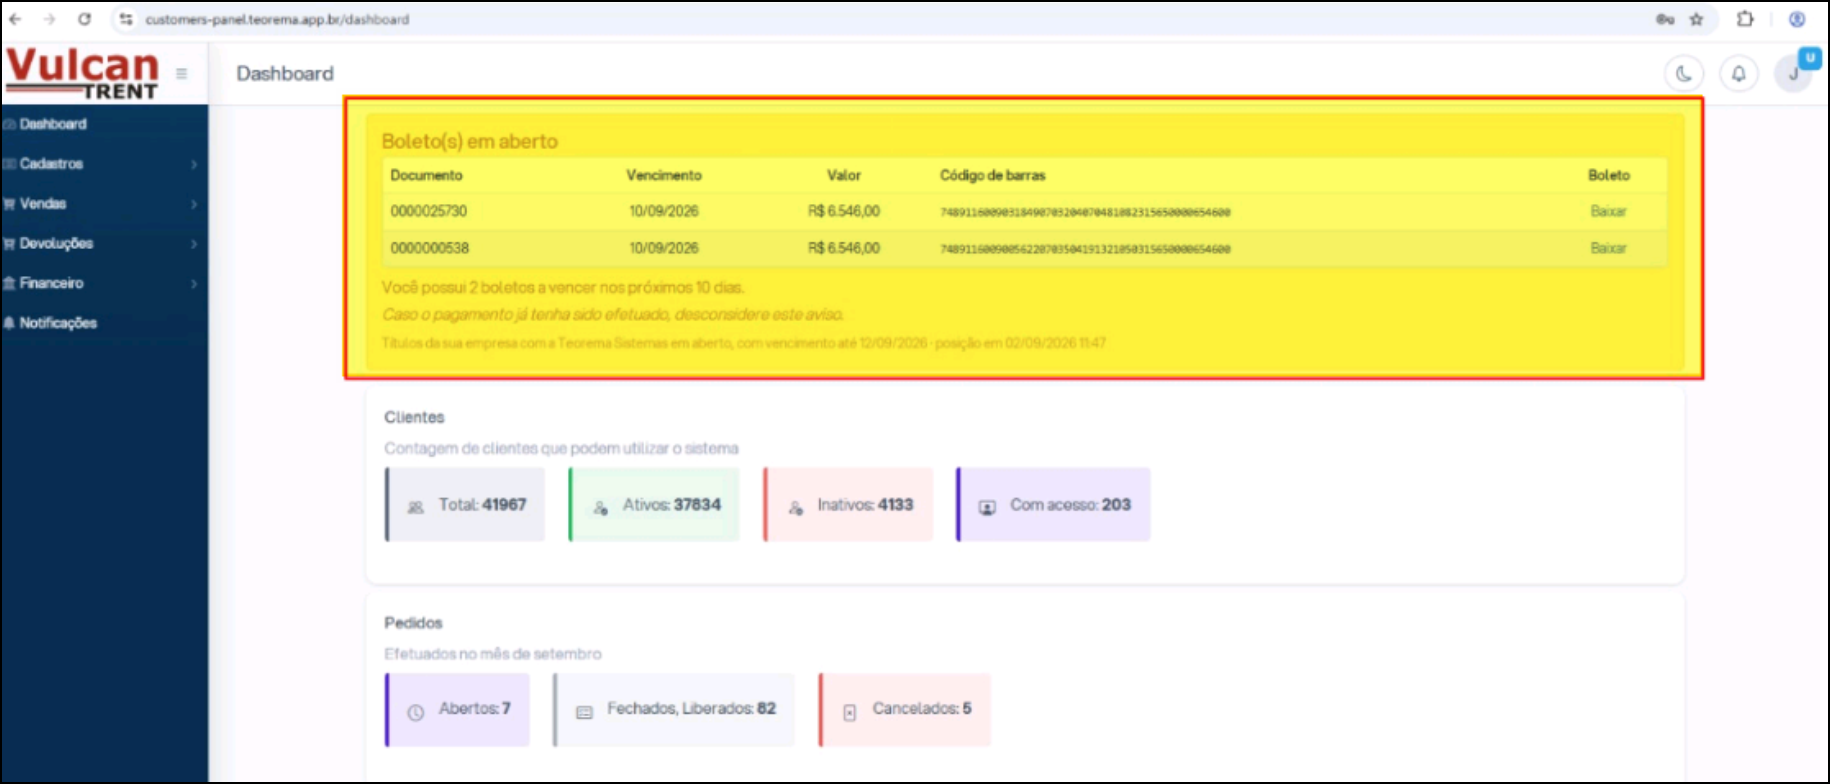Bookmark this page with the star icon
The image size is (1830, 784).
coord(1696,19)
